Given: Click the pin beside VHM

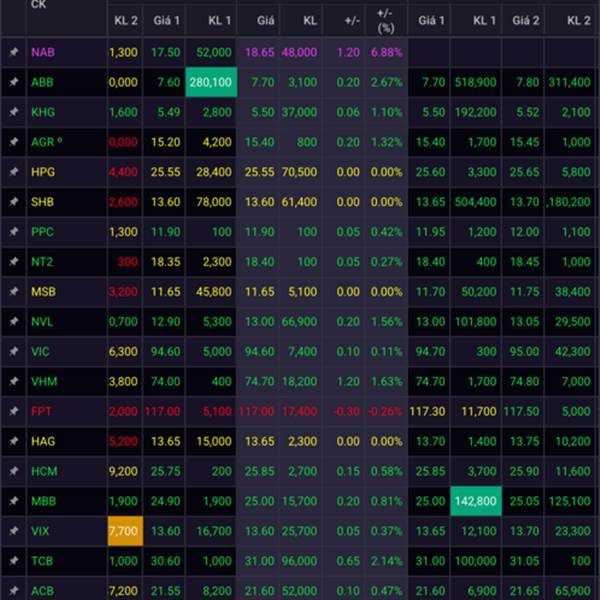Looking at the screenshot, I should (x=14, y=381).
